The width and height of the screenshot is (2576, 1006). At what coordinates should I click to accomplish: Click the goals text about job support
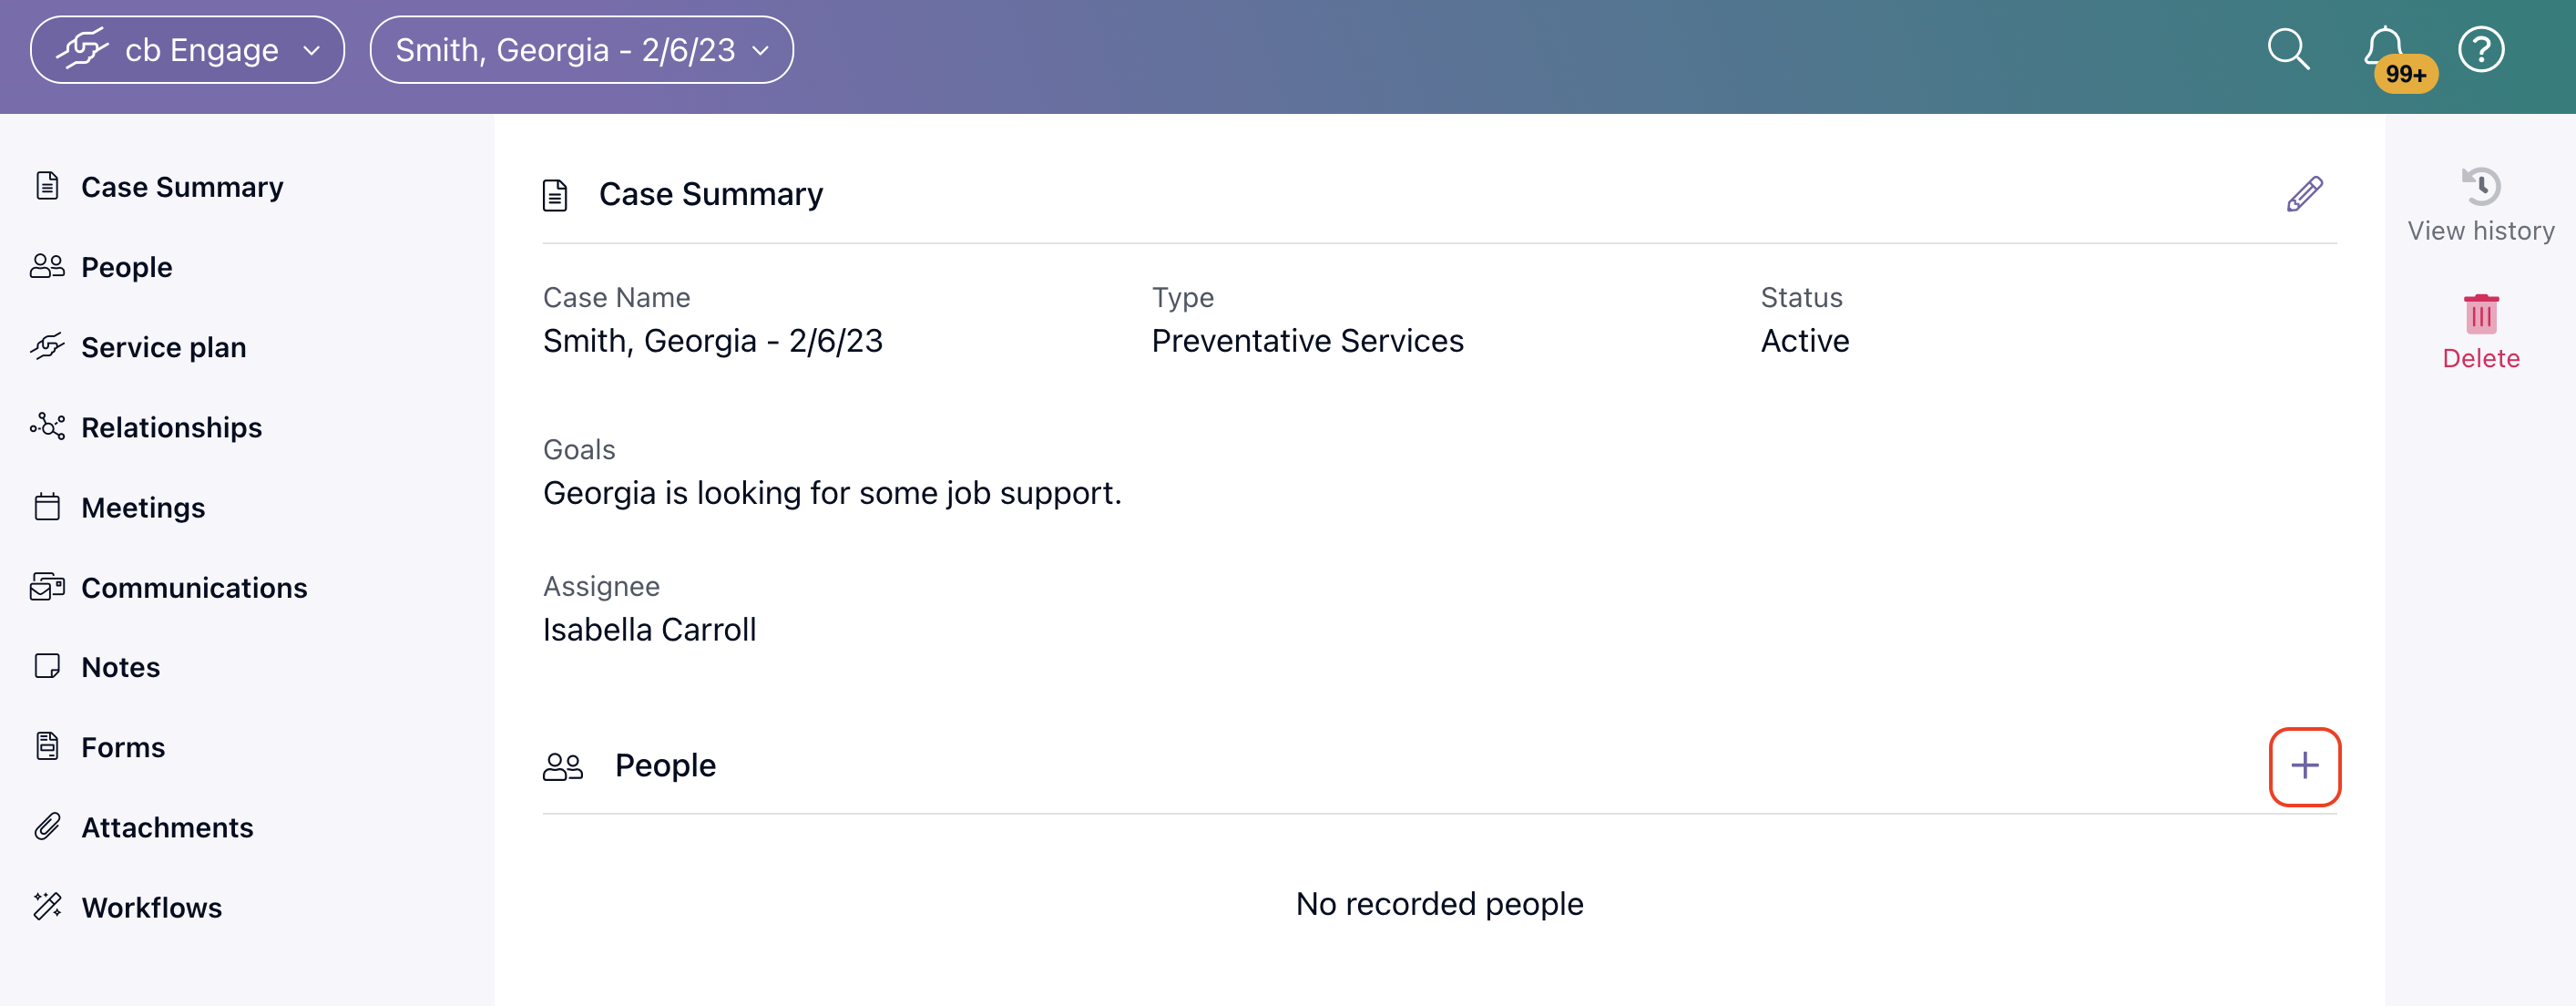(x=832, y=493)
